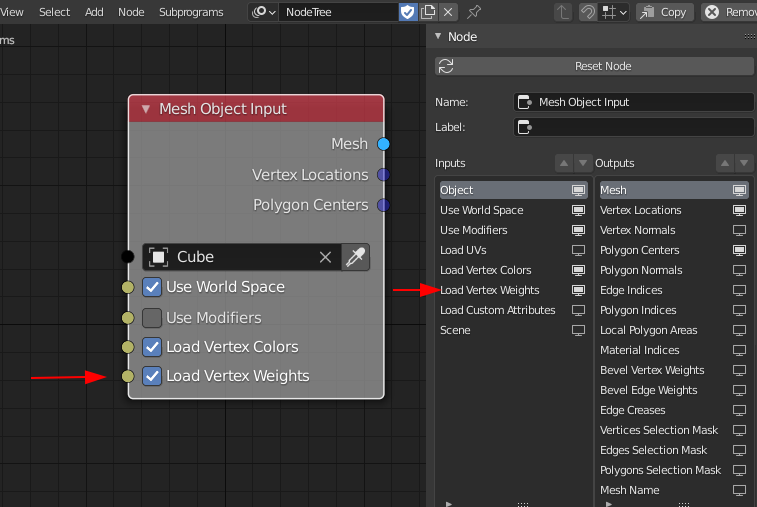The width and height of the screenshot is (757, 507).
Task: Open the Subprograms menu
Action: coord(191,12)
